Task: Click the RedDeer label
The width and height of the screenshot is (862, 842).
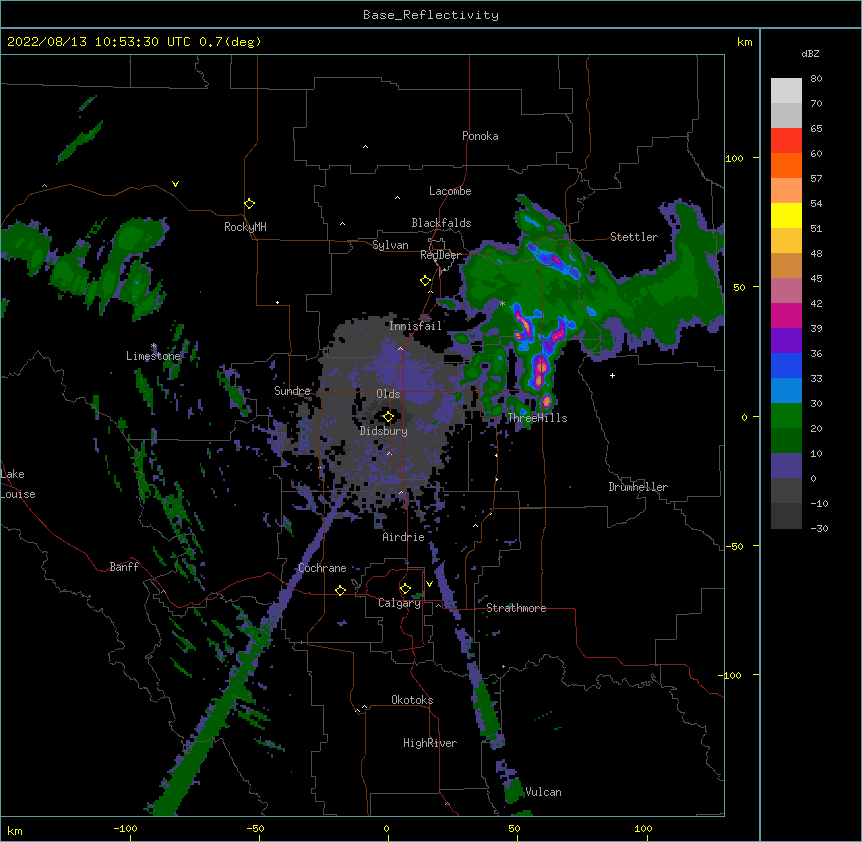Action: coord(440,255)
